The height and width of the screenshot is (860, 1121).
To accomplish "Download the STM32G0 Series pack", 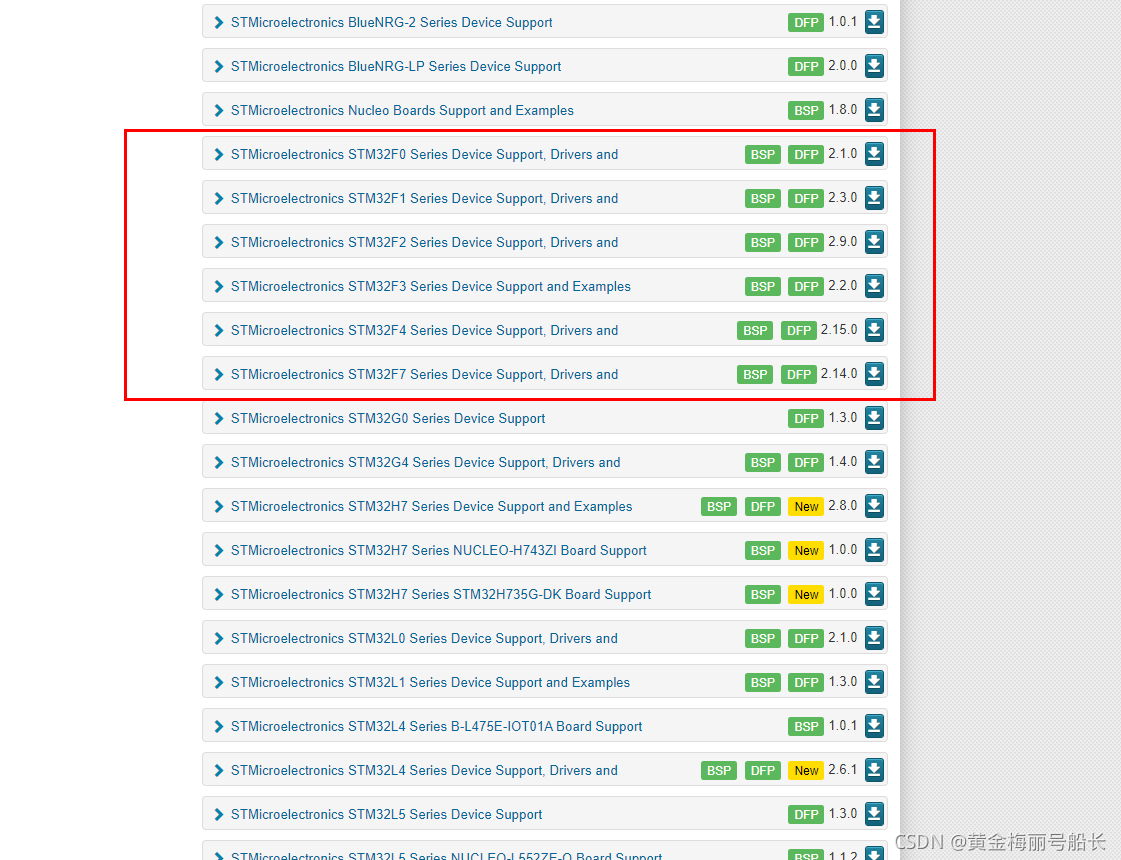I will (874, 417).
